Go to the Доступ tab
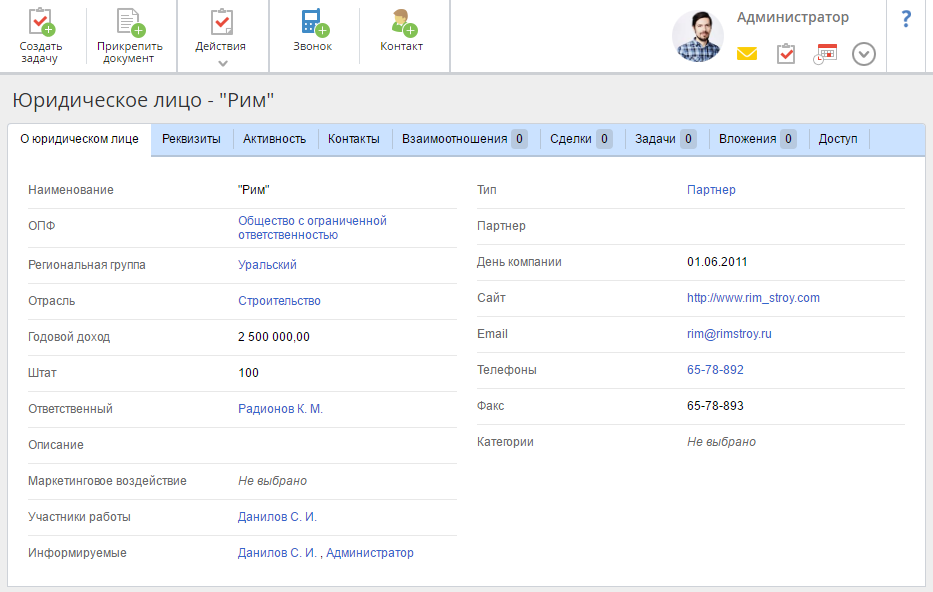The height and width of the screenshot is (592, 933). (838, 139)
